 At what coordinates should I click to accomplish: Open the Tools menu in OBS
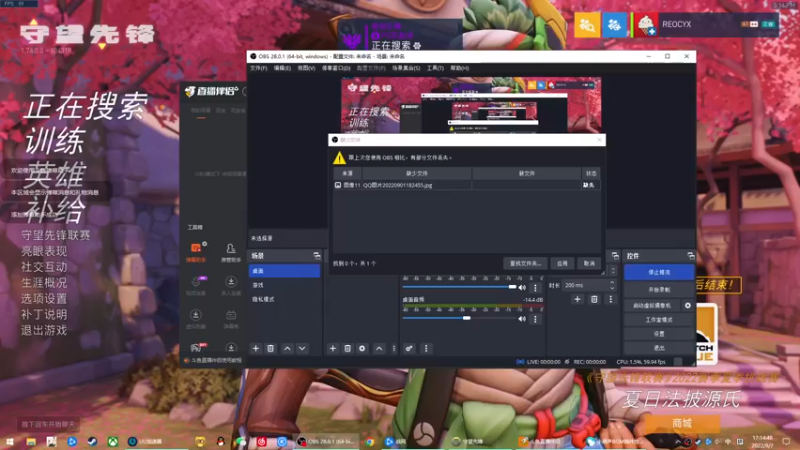click(435, 68)
